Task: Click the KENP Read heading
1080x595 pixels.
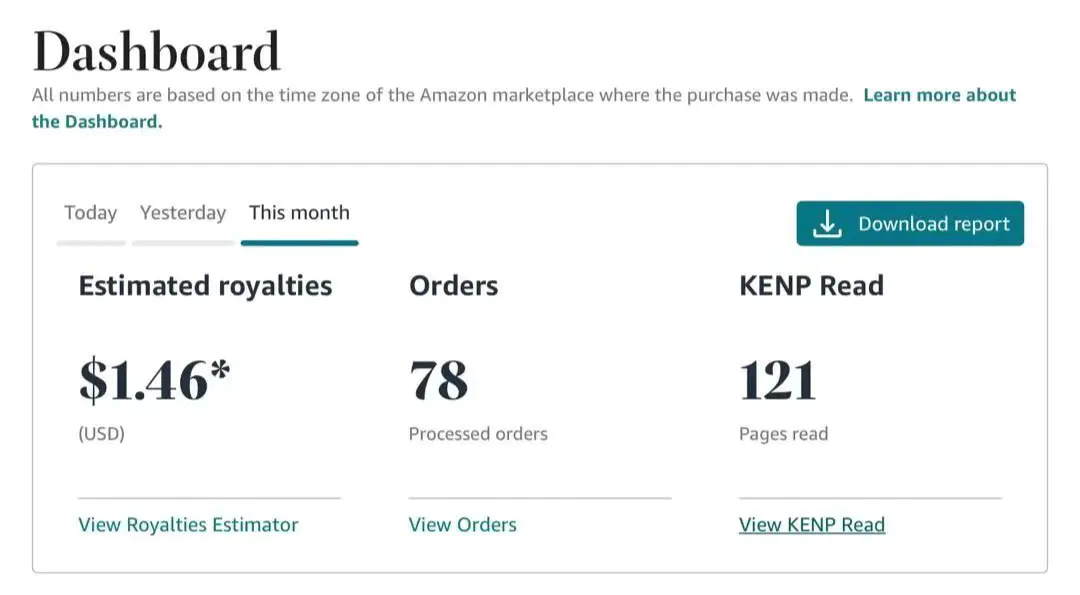Action: click(811, 286)
